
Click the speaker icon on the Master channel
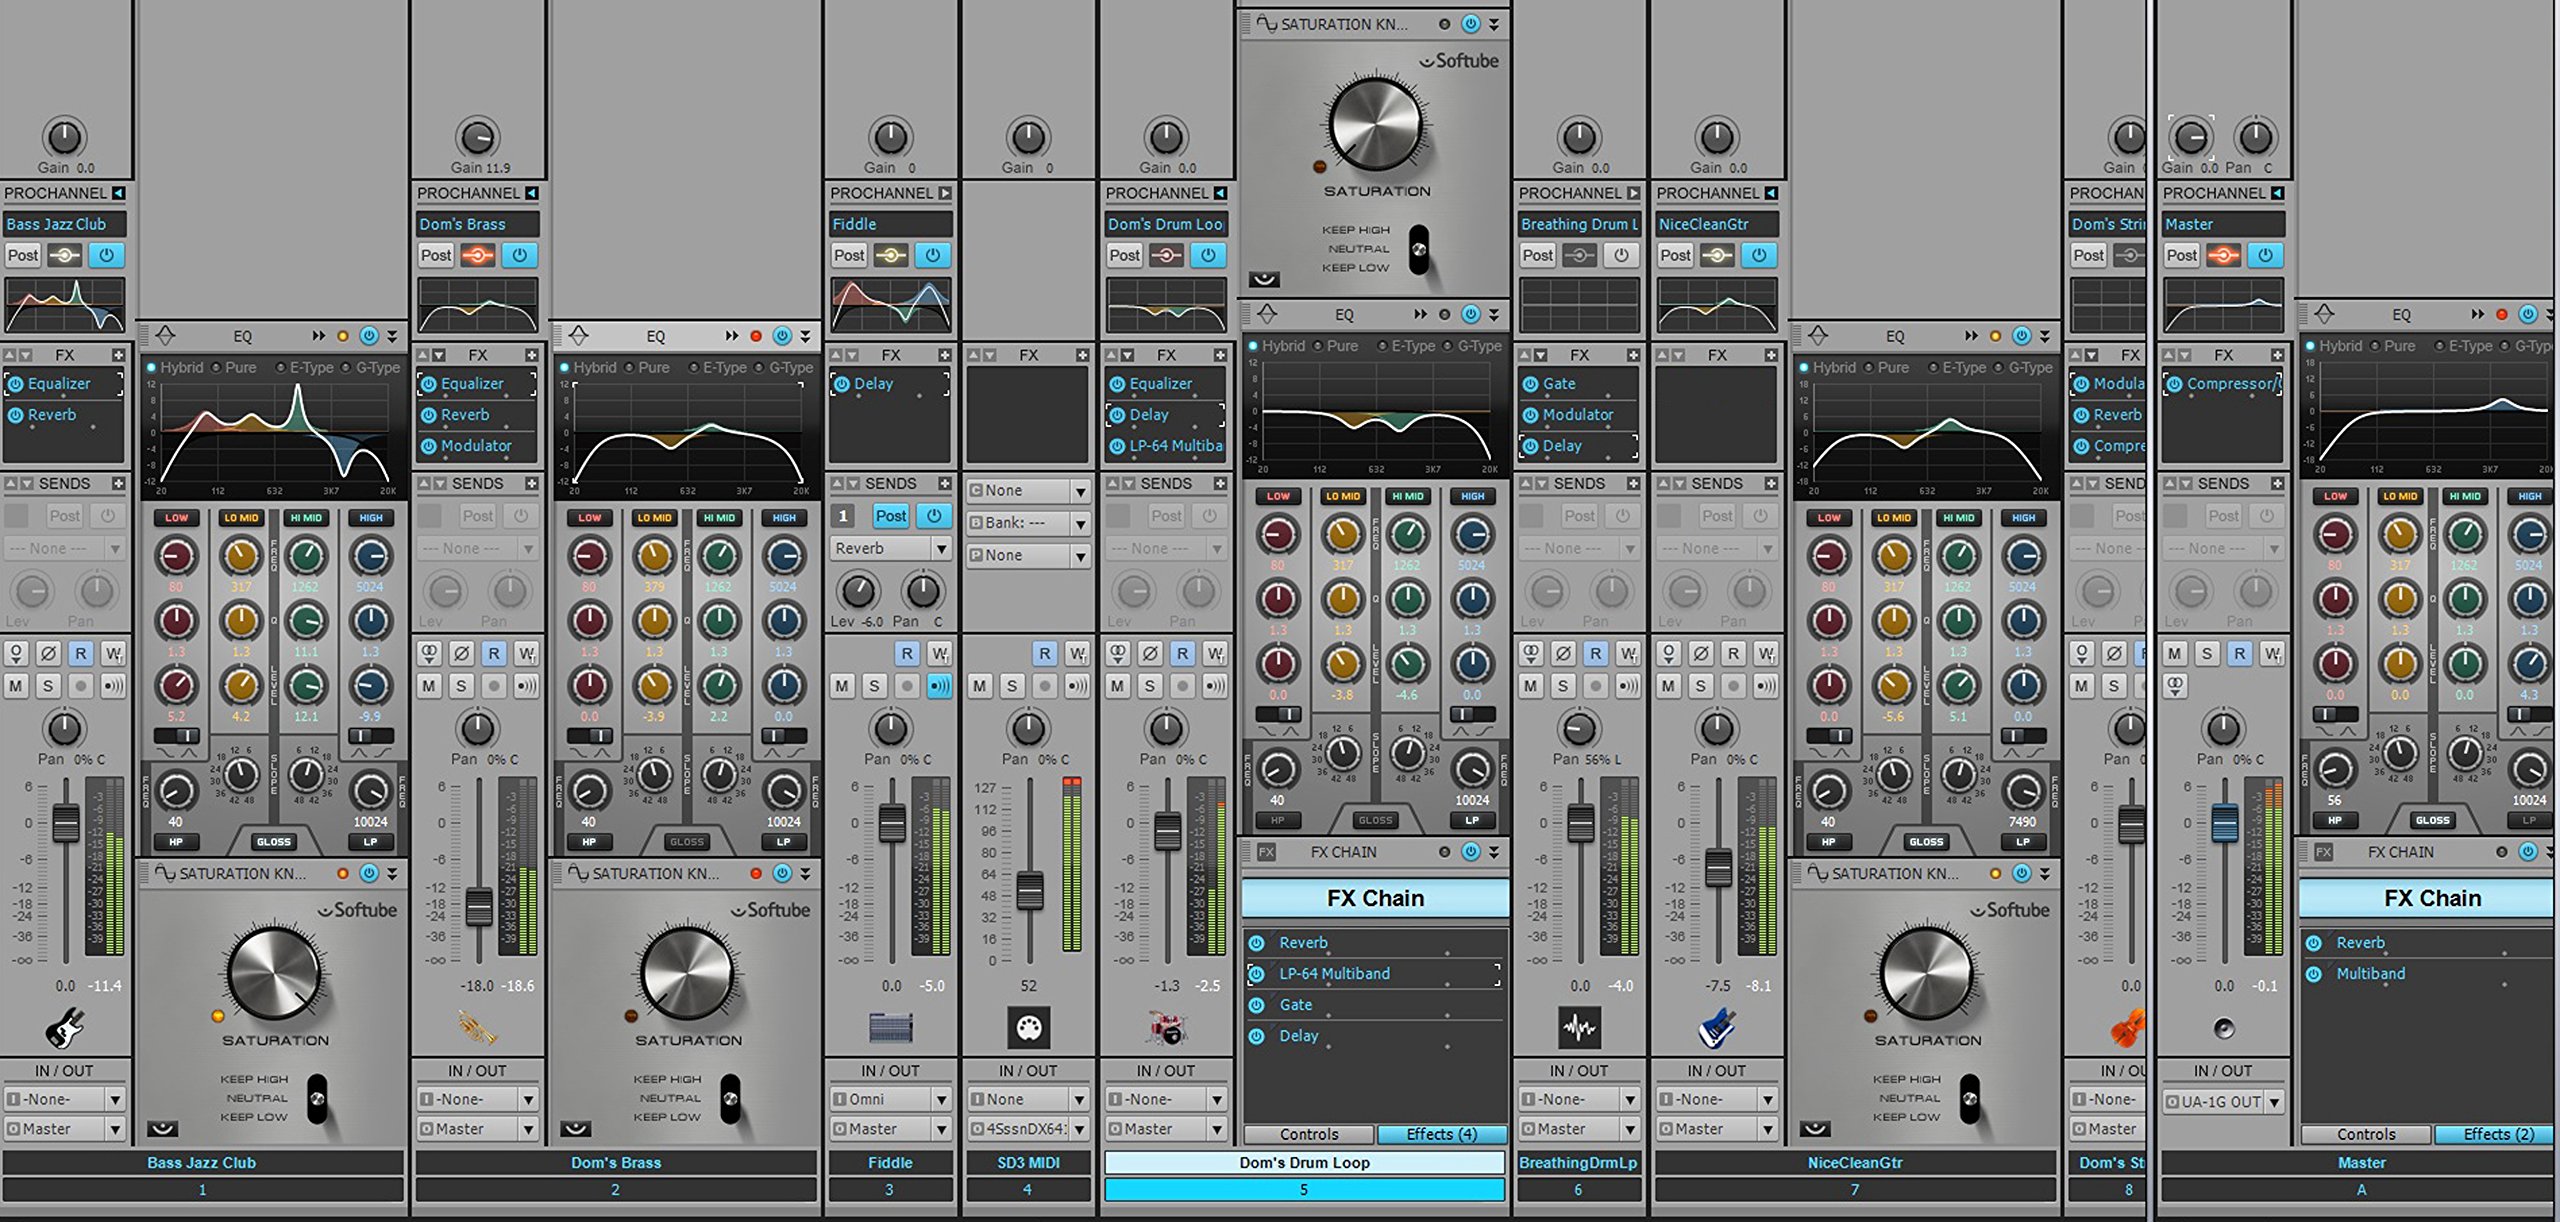tap(2222, 1028)
